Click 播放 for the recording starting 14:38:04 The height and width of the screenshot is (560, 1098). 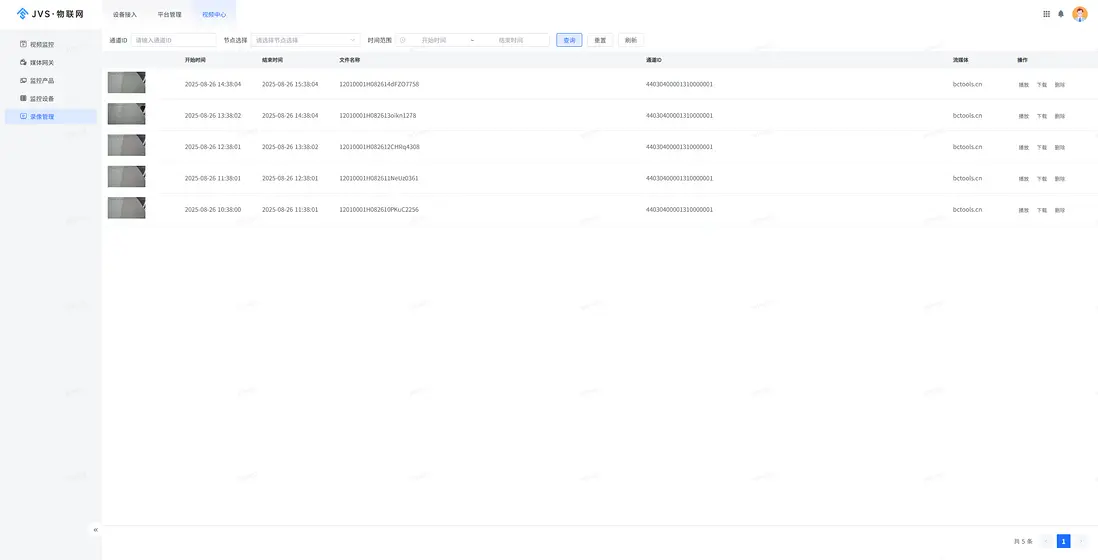pyautogui.click(x=1024, y=85)
